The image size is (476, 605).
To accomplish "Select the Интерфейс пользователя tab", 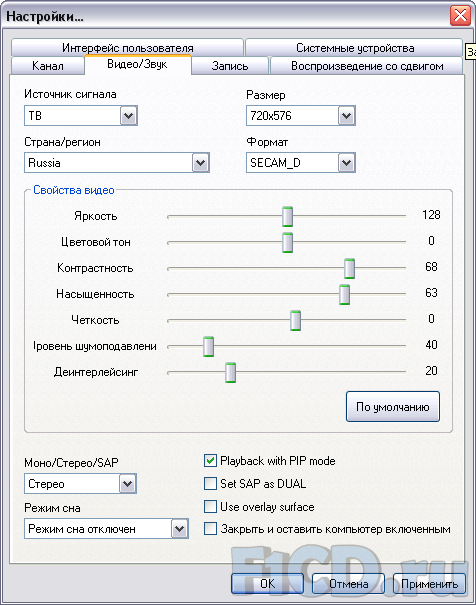I will click(x=128, y=47).
